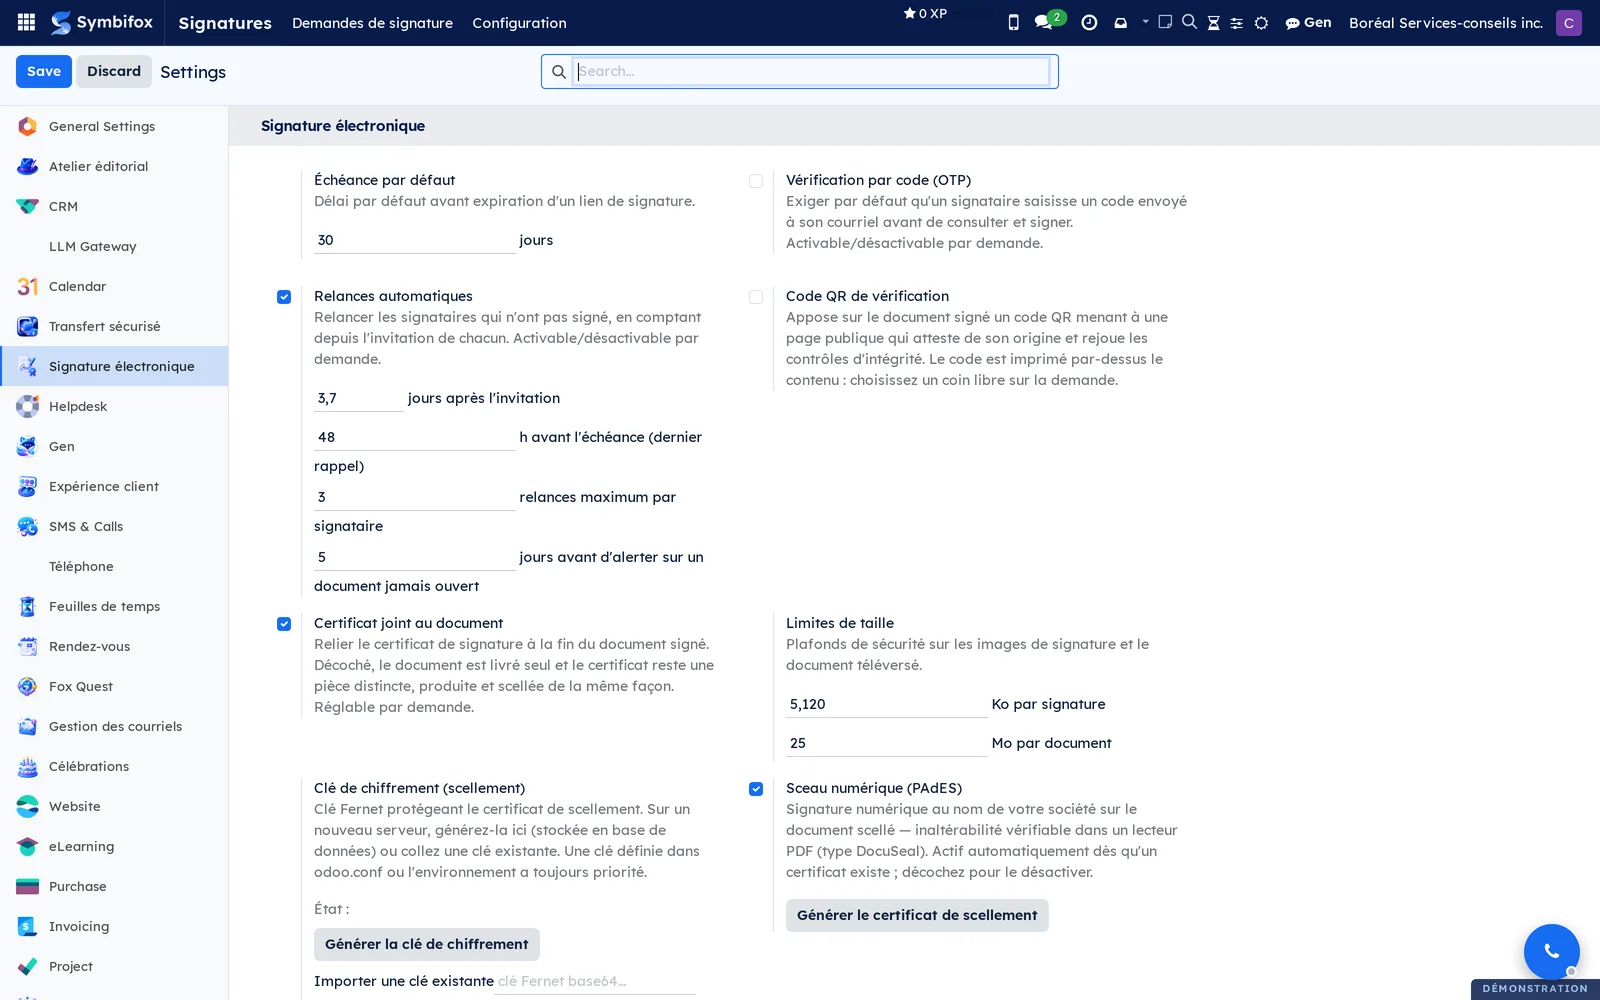
Task: Edit relances maximum par signataire field
Action: click(x=415, y=497)
